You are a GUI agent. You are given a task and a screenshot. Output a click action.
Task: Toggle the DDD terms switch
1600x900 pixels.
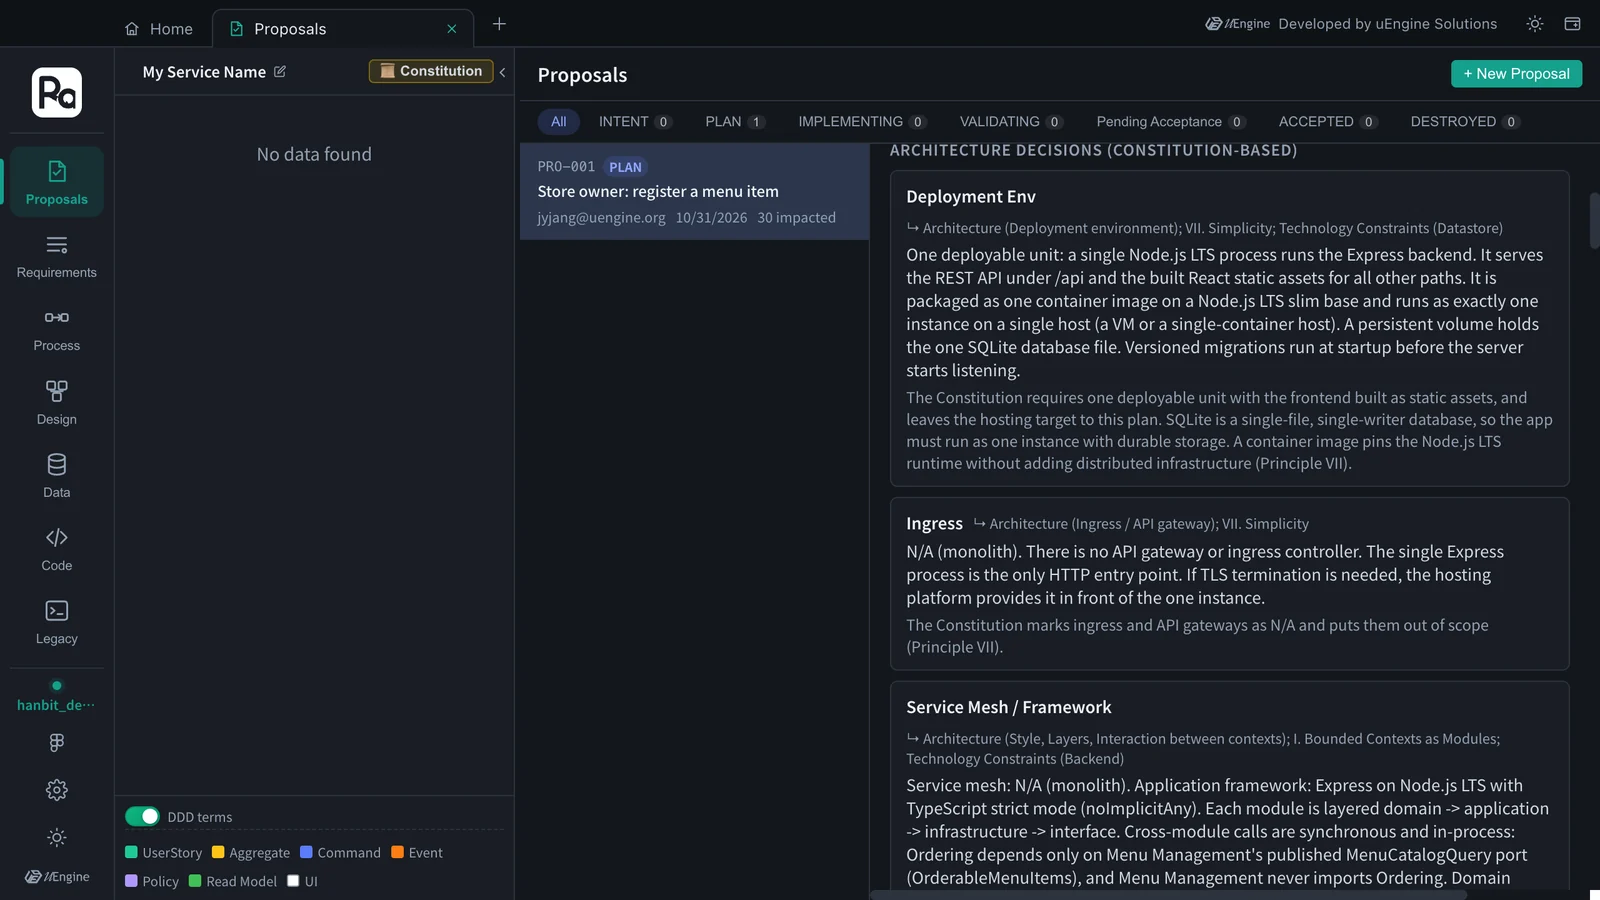142,816
